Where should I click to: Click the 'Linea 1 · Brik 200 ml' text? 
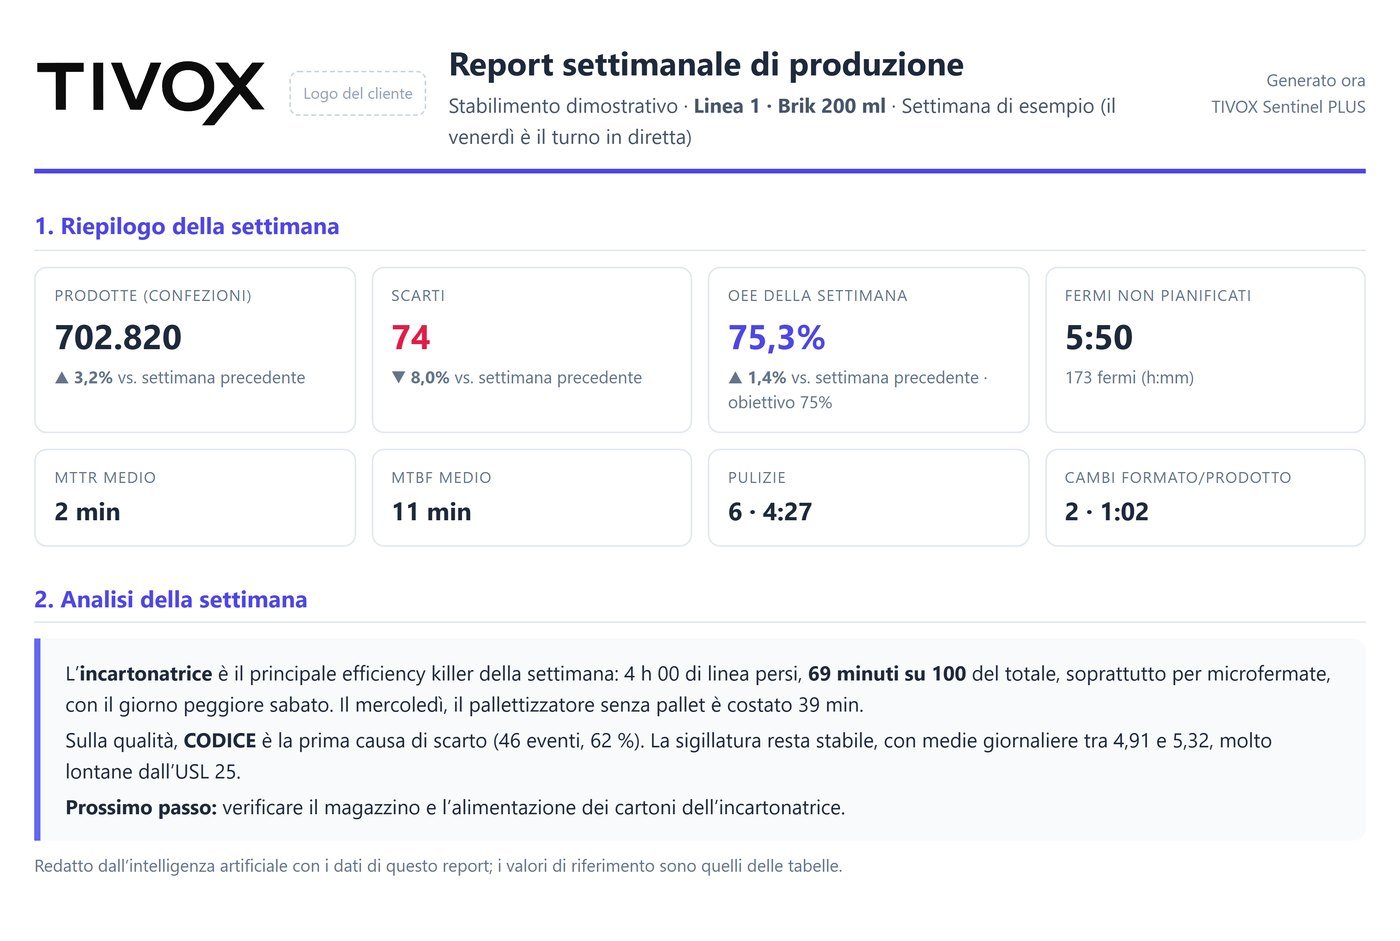coord(790,106)
